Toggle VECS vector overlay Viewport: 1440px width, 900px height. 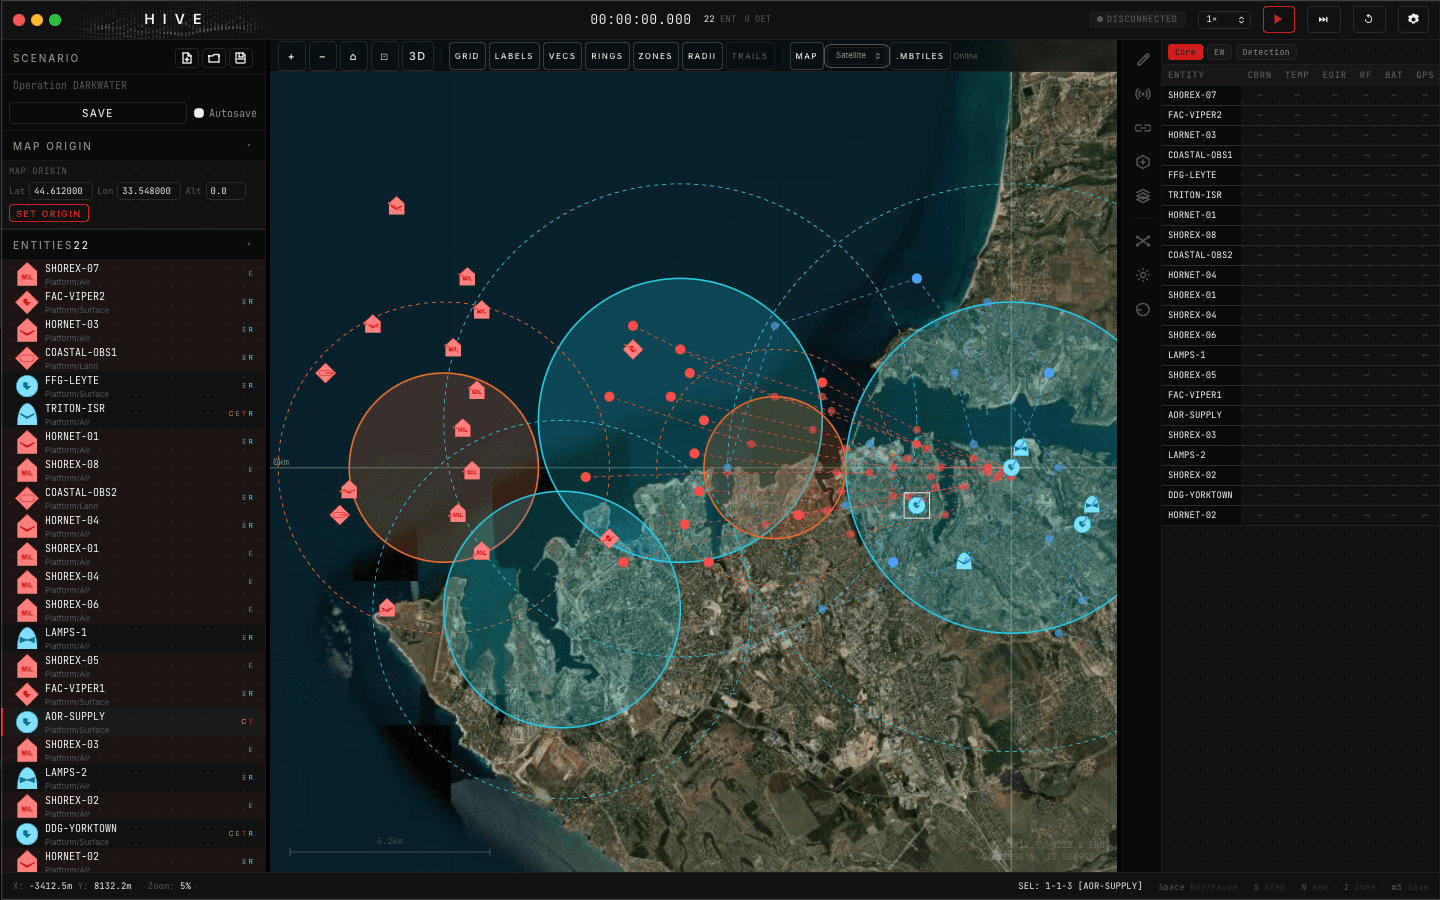tap(562, 56)
